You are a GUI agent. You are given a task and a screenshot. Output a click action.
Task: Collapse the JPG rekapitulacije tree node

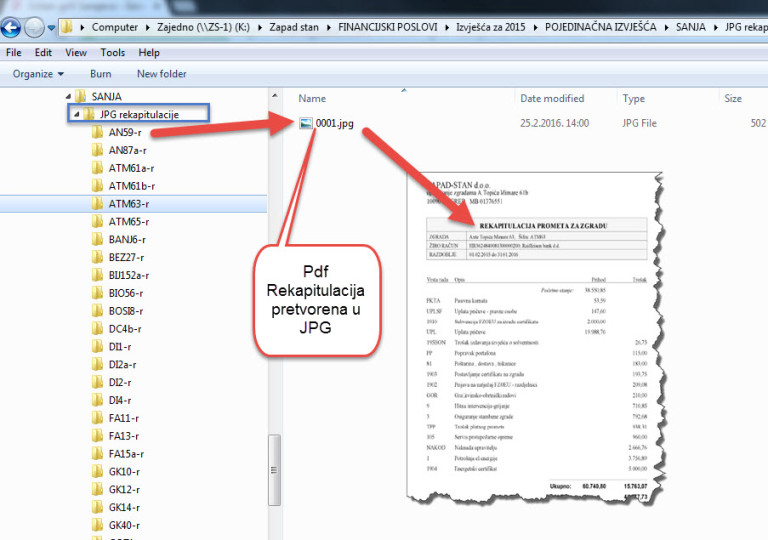click(x=76, y=115)
